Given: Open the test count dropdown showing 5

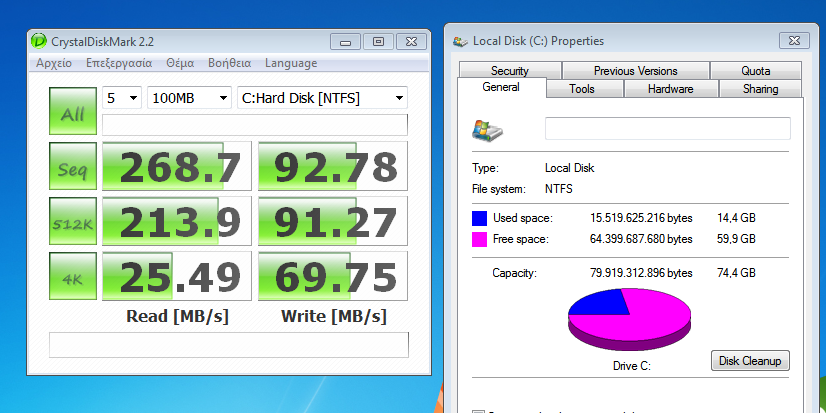Looking at the screenshot, I should (x=122, y=97).
